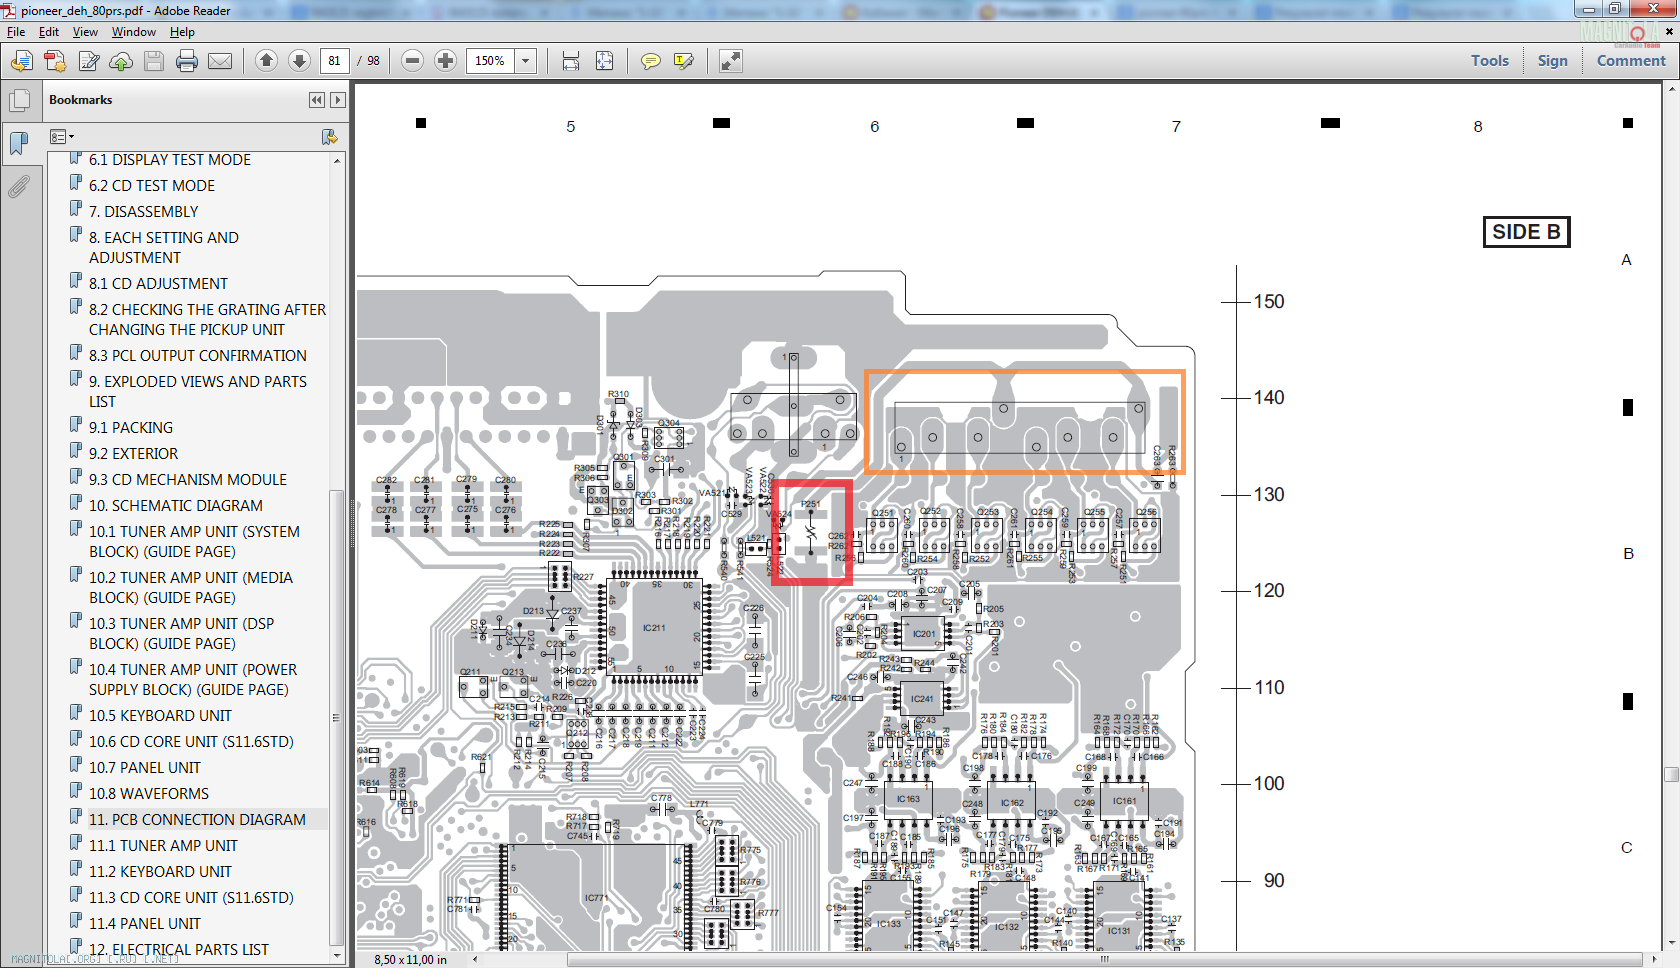The image size is (1680, 968).
Task: Click the Page Thumbnails panel icon
Action: [x=19, y=101]
